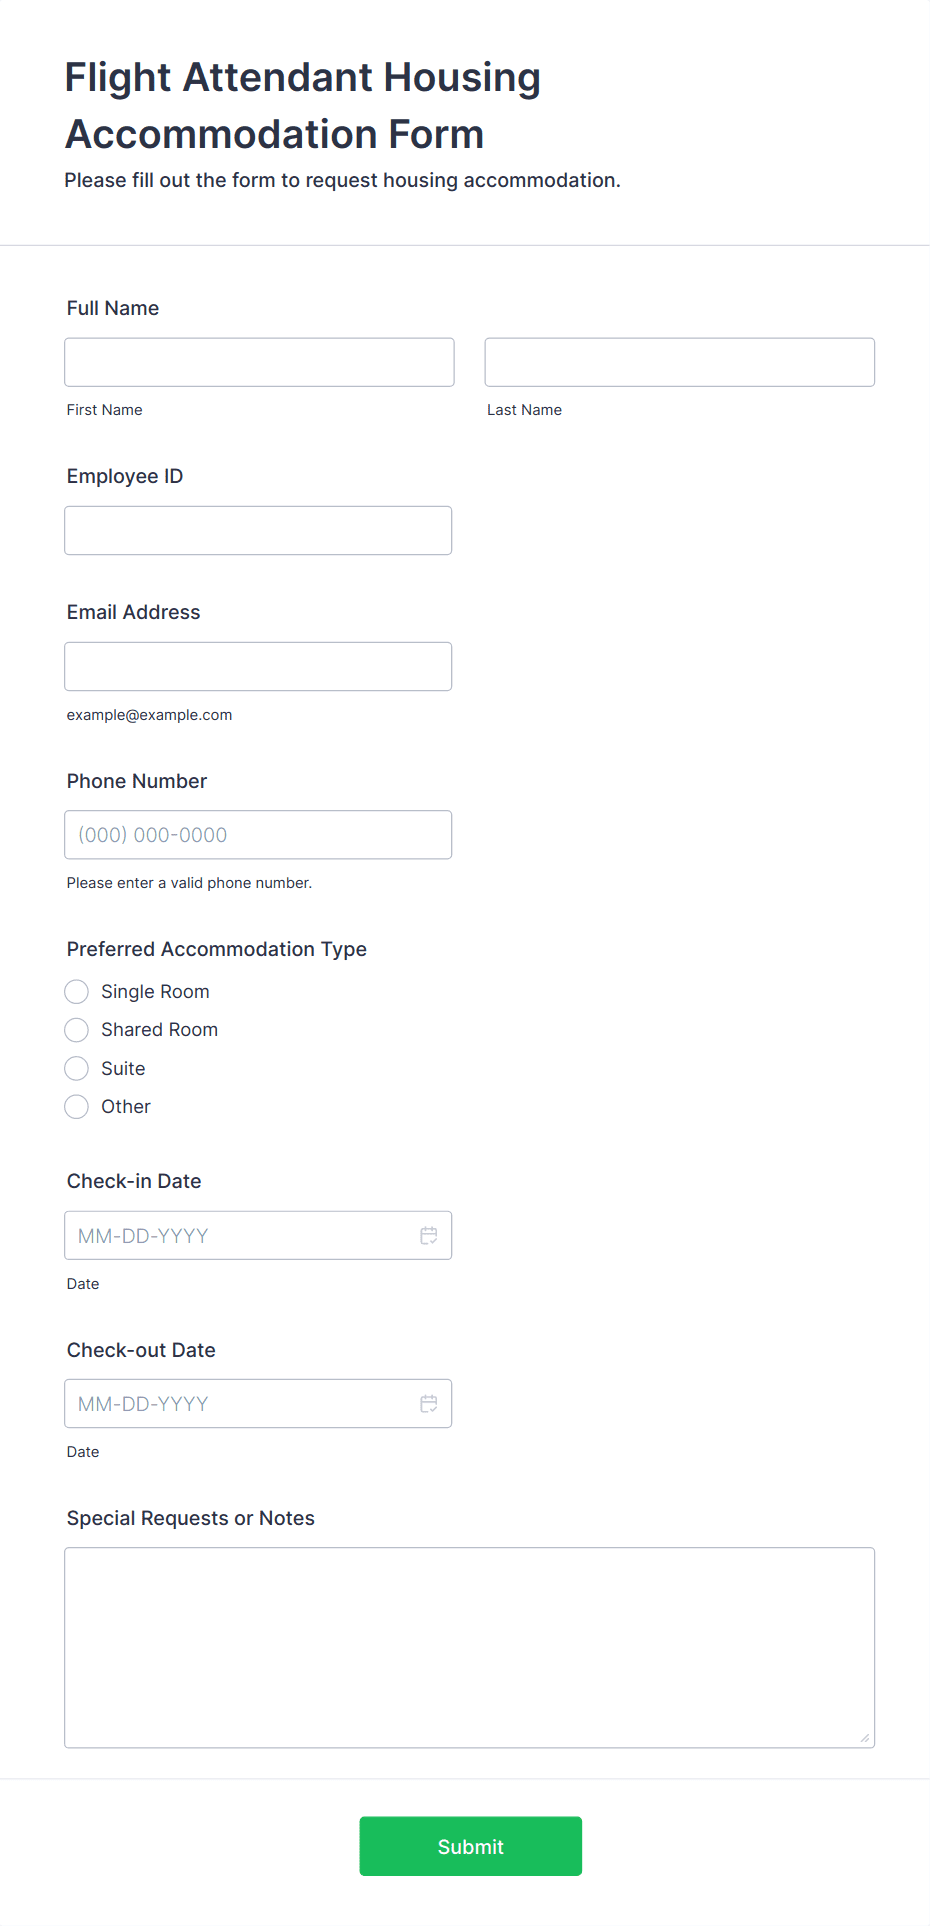Open the Check-out Date calendar icon
This screenshot has width=930, height=1926.
[x=428, y=1404]
